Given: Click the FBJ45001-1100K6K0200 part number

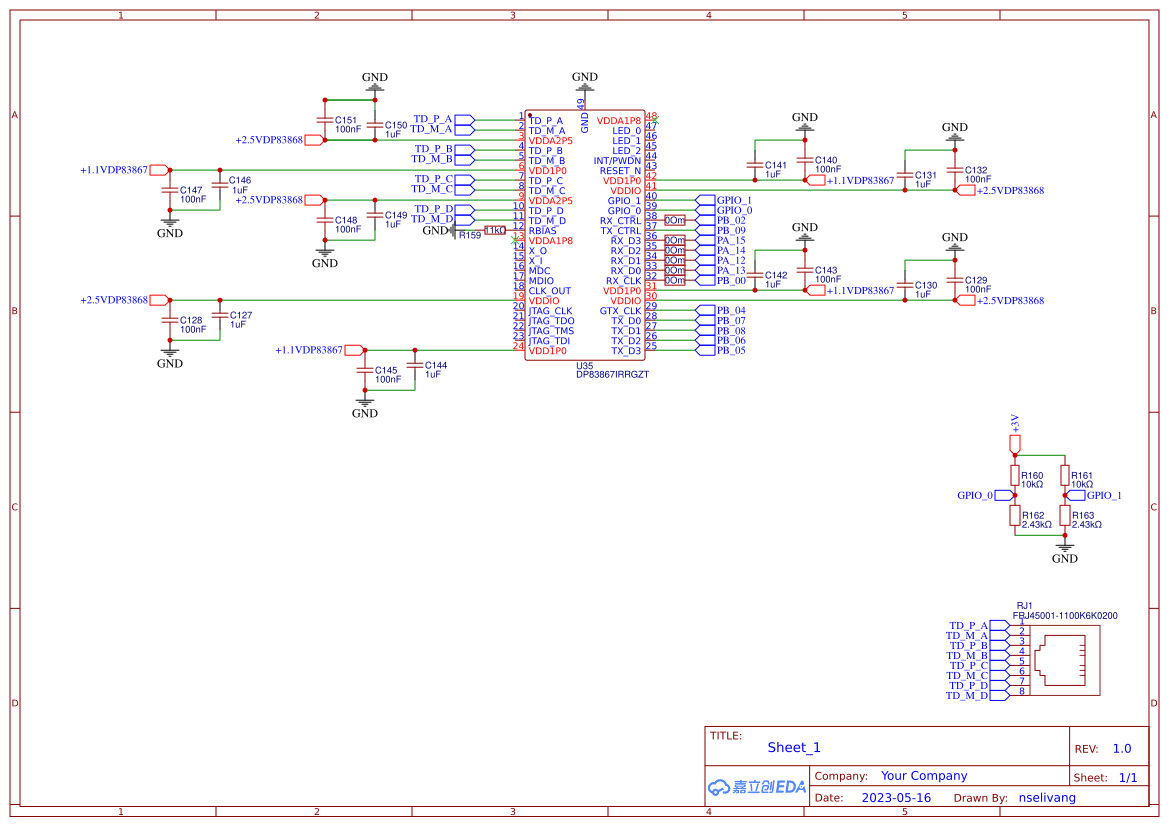Looking at the screenshot, I should 1065,615.
